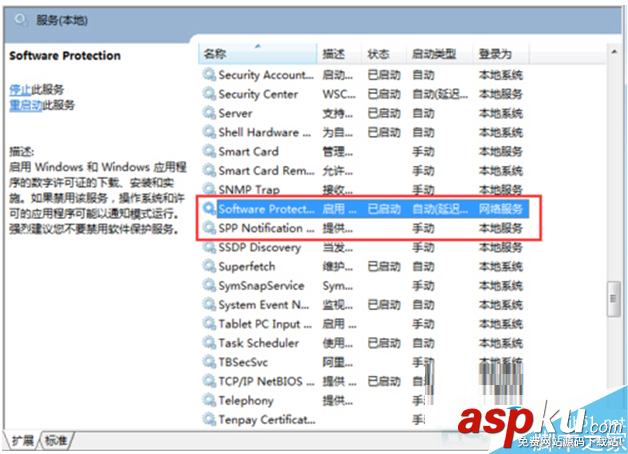Select the Security Center service name
628x454 pixels.
pyautogui.click(x=258, y=94)
